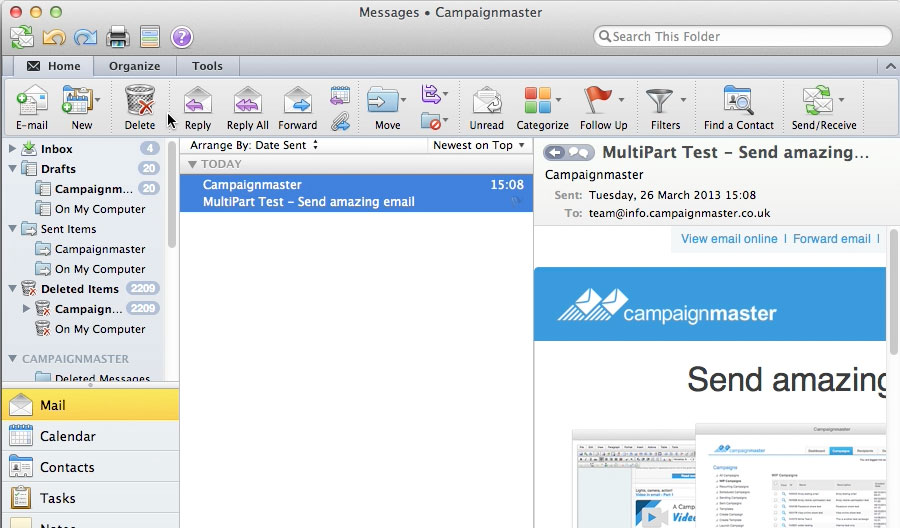Collapse the Drafts folder tree
The image size is (900, 528).
tap(12, 169)
